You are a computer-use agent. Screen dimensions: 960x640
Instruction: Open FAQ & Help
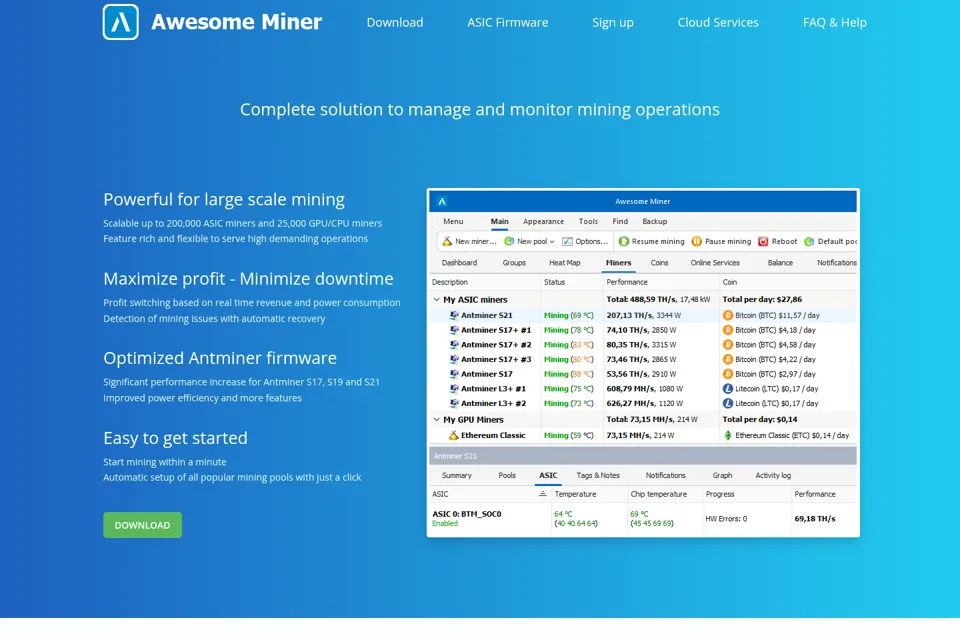pyautogui.click(x=834, y=23)
